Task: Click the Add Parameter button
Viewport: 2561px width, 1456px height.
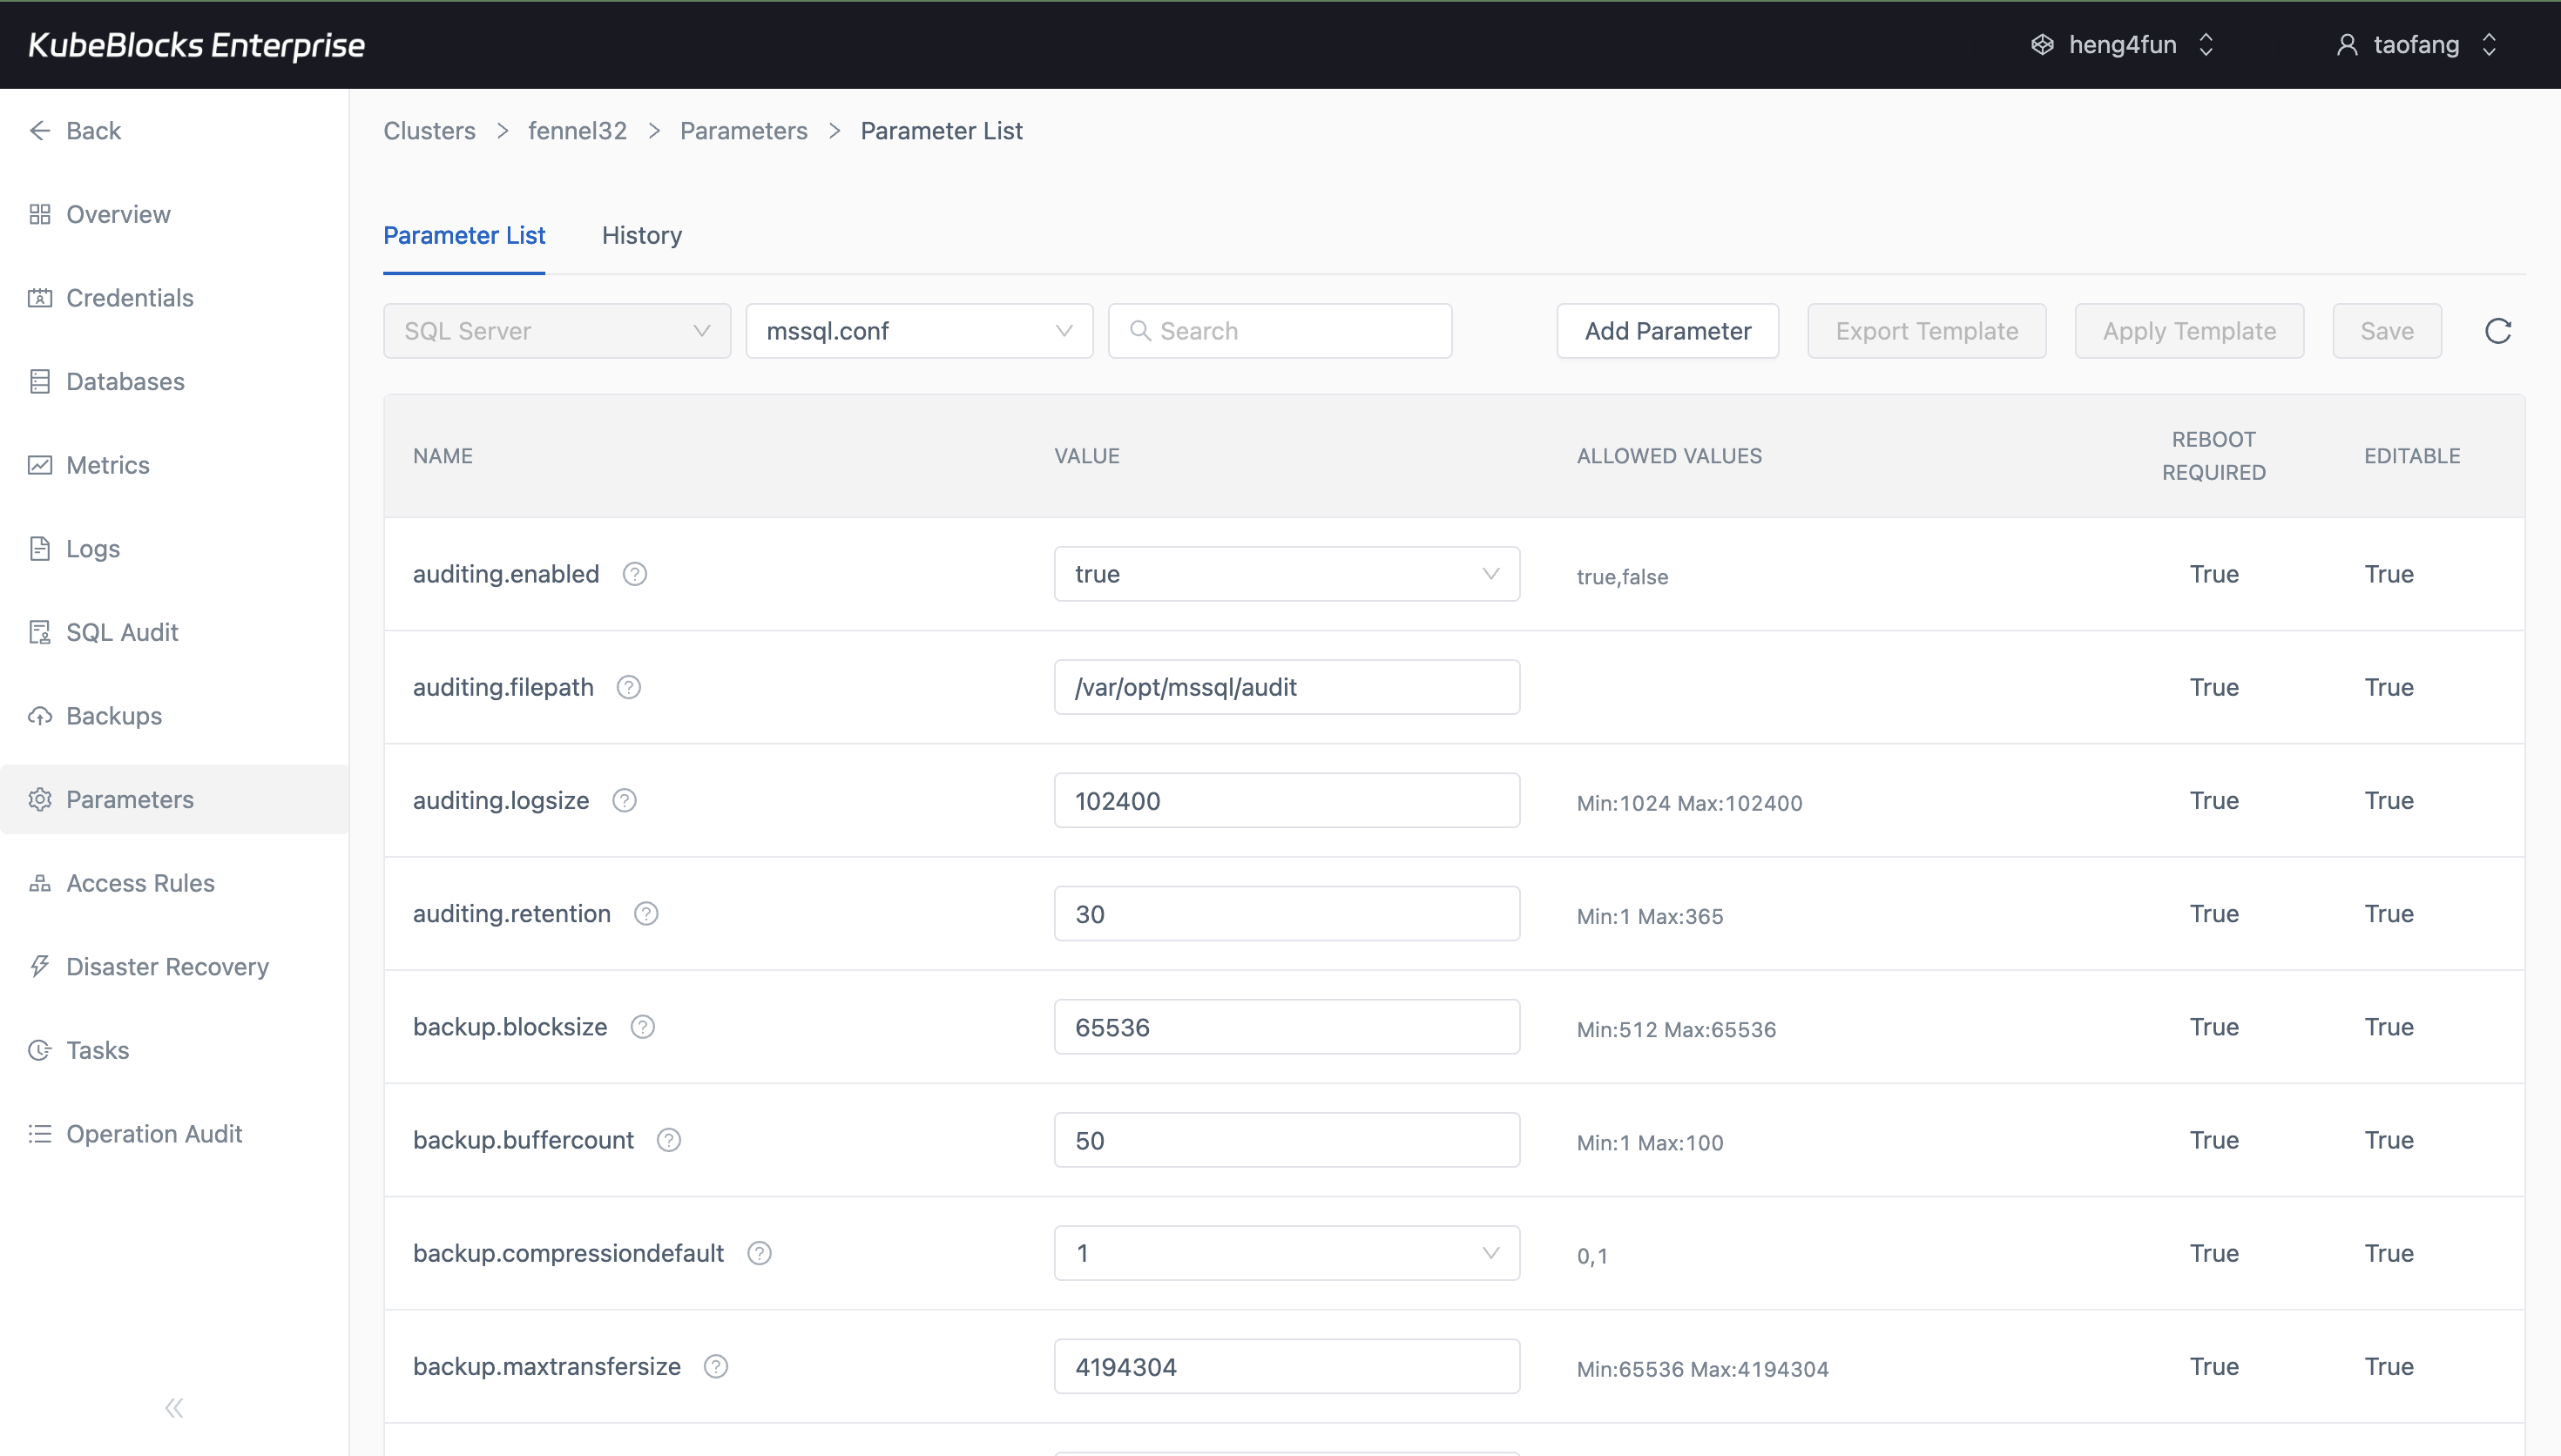Action: click(1667, 331)
